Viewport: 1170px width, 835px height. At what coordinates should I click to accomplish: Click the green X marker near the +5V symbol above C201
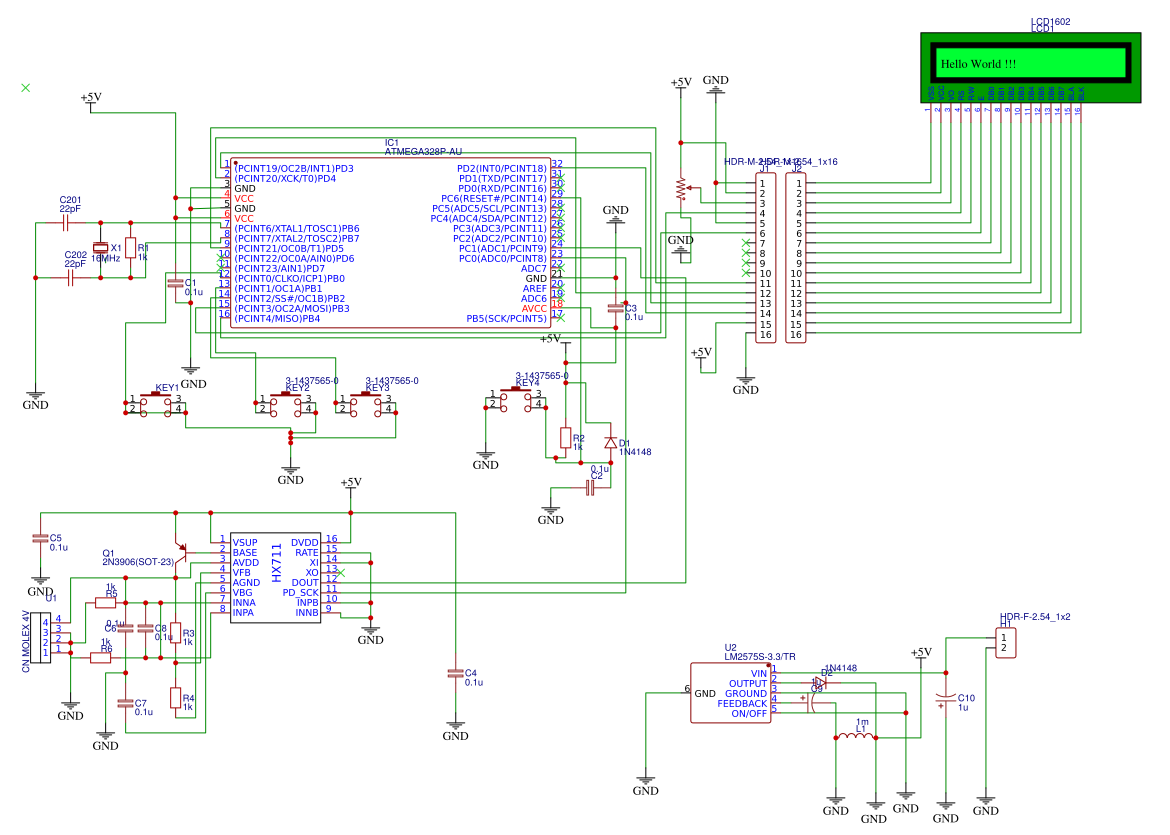[25, 88]
